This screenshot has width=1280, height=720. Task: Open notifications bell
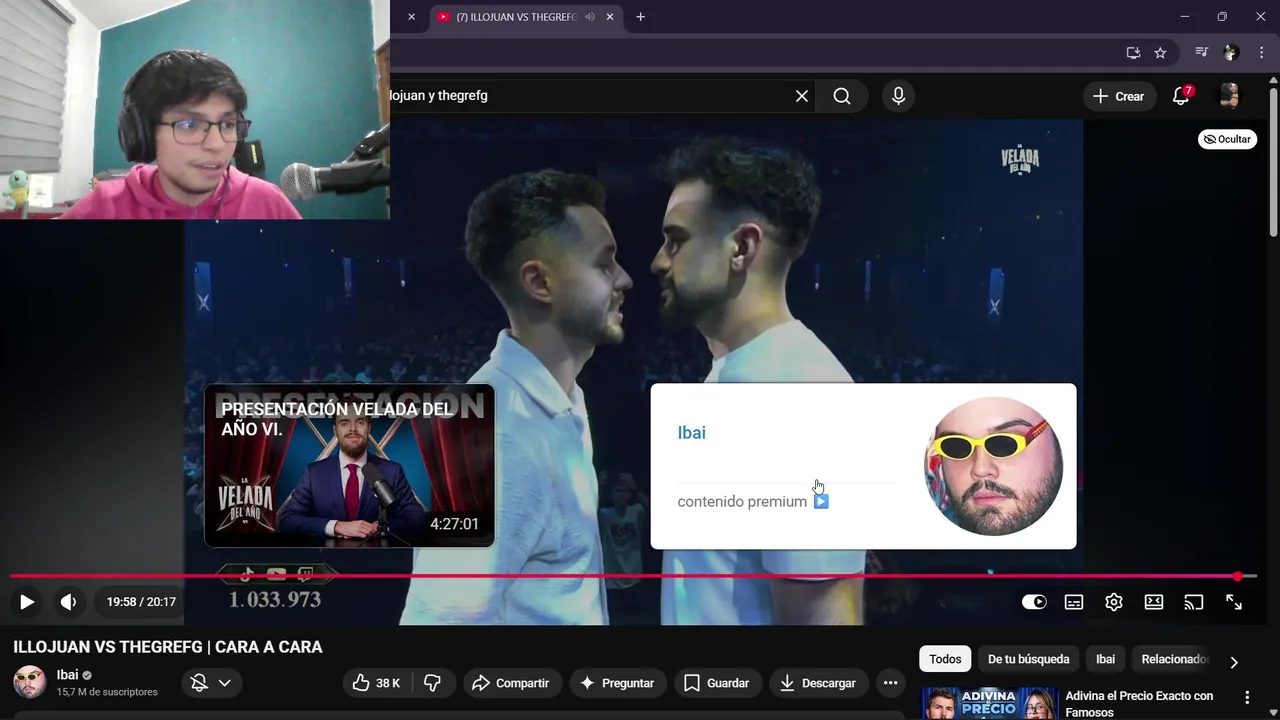pos(1181,96)
